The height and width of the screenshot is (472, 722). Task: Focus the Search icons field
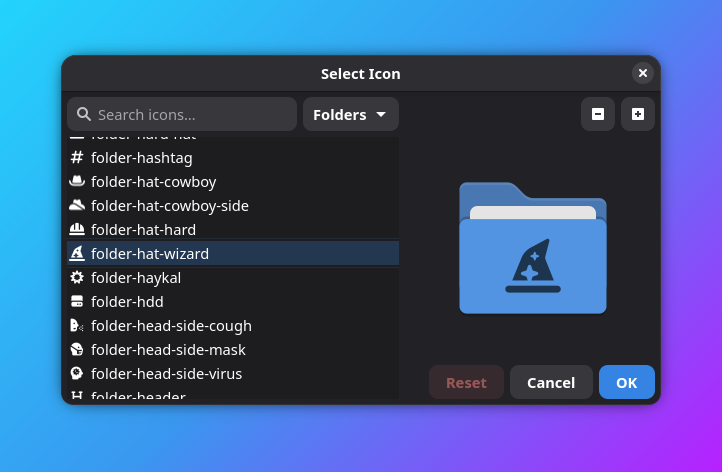182,114
